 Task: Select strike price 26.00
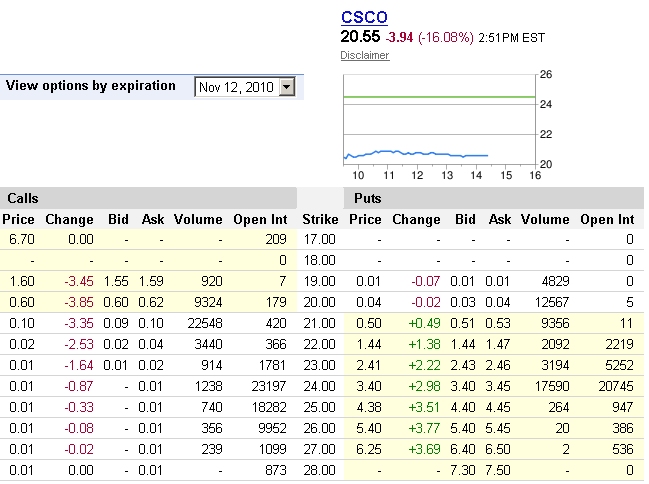(320, 428)
